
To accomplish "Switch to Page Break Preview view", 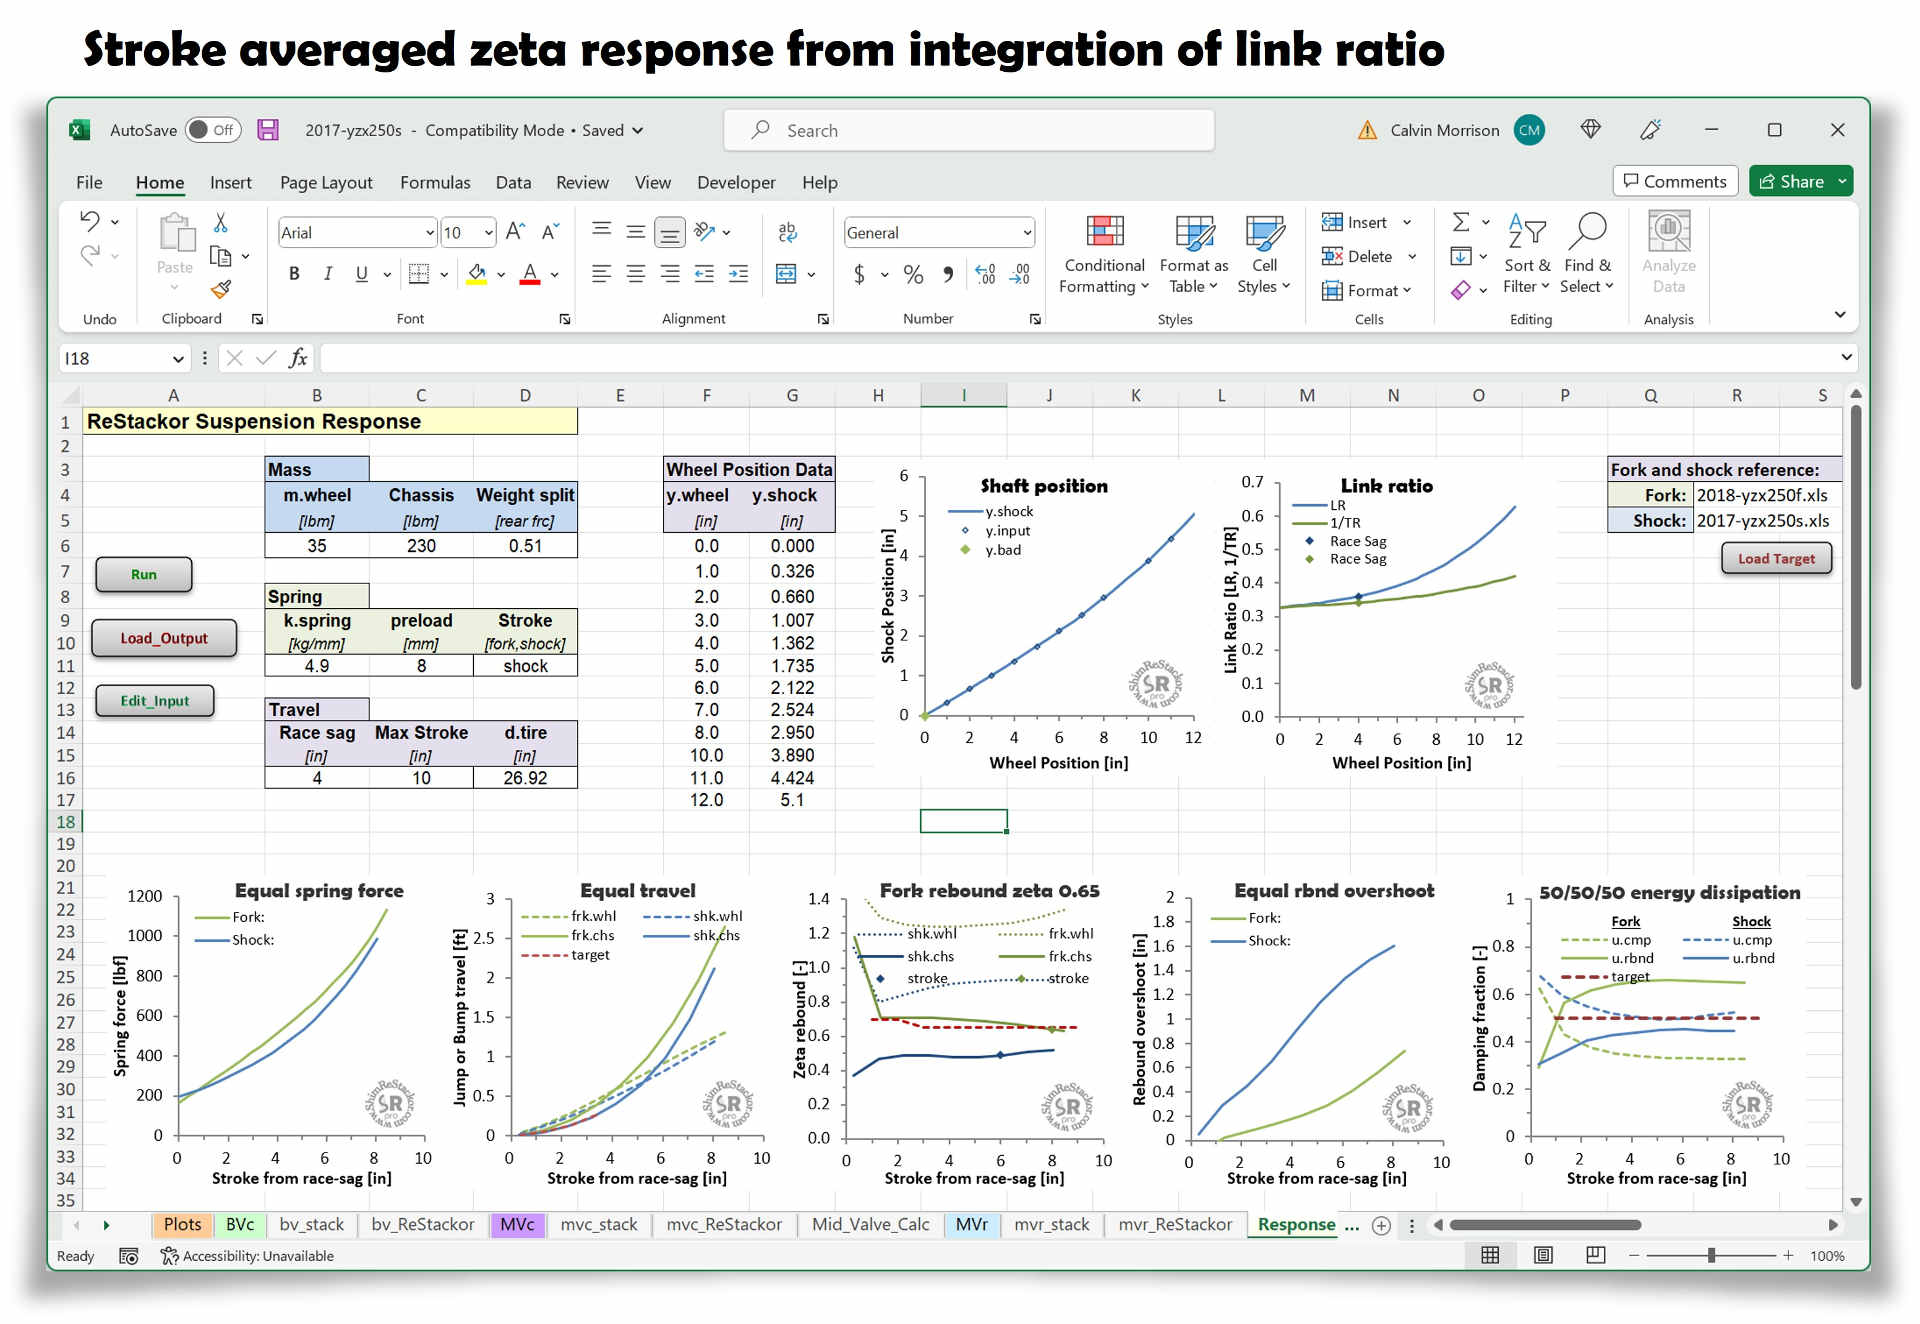I will (x=1596, y=1255).
